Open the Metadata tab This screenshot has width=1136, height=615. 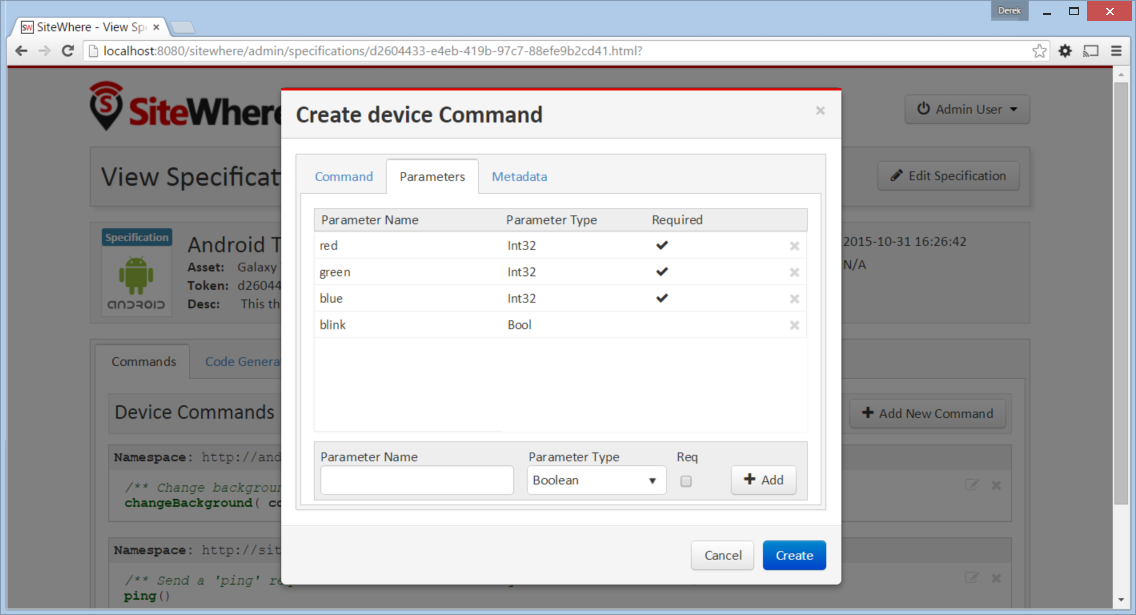tap(519, 177)
